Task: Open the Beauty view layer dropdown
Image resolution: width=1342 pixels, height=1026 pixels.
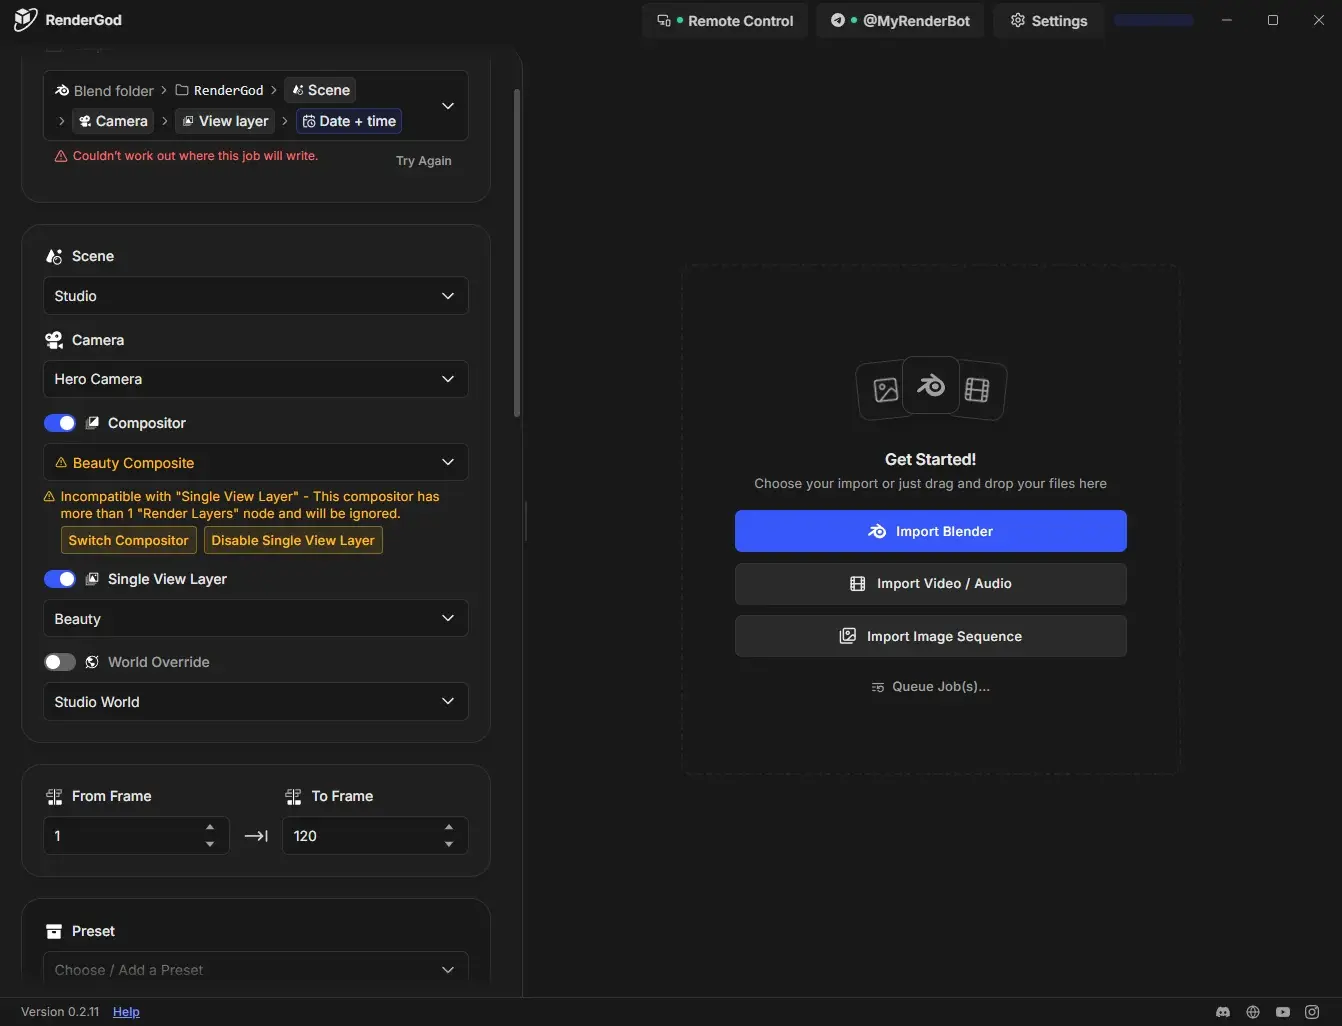Action: 256,619
